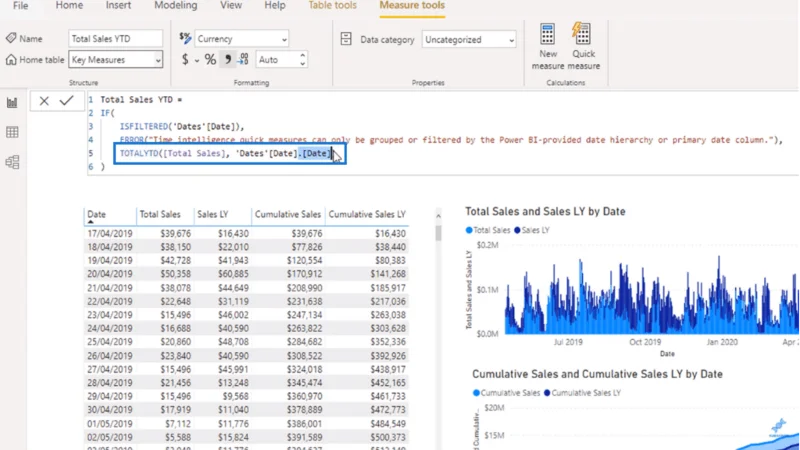Select the 30/04/2019 date cell

tap(110, 410)
